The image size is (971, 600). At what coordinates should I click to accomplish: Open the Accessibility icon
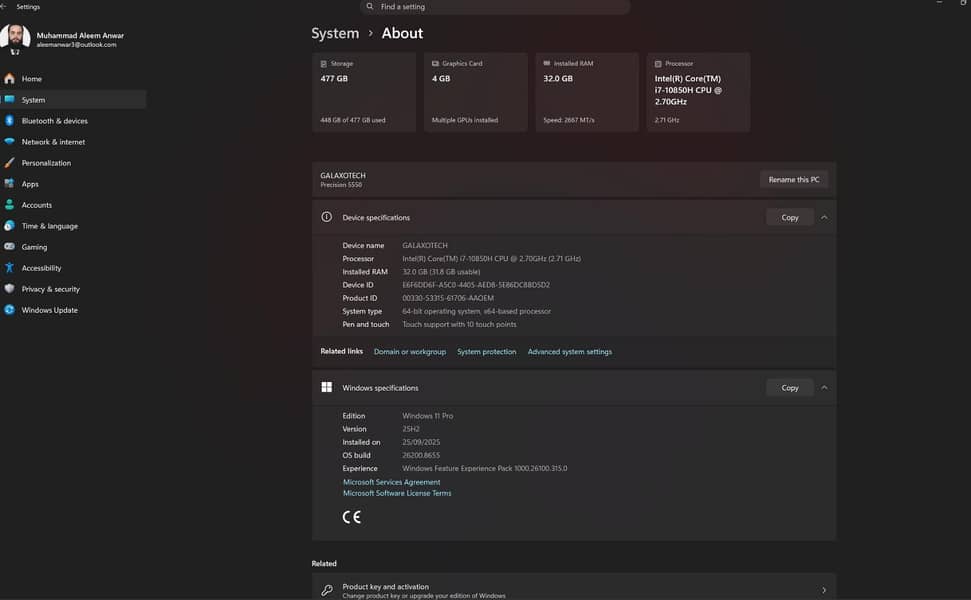coord(9,267)
